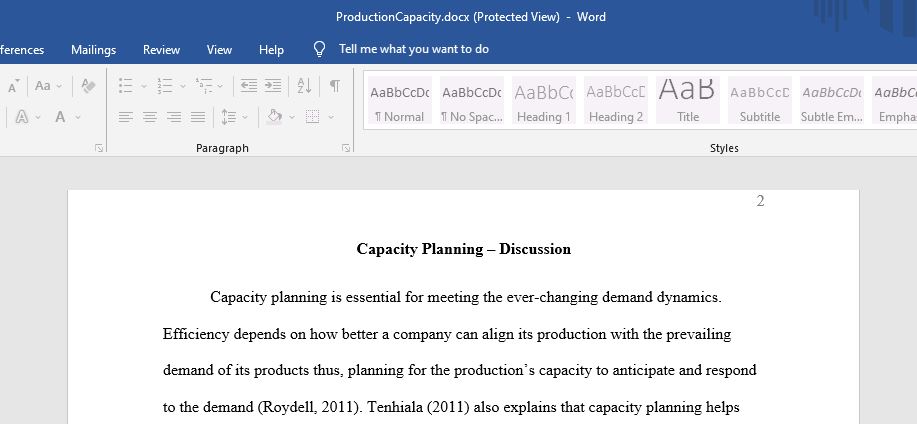Click the Sort A-Z icon
This screenshot has width=917, height=424.
[304, 86]
